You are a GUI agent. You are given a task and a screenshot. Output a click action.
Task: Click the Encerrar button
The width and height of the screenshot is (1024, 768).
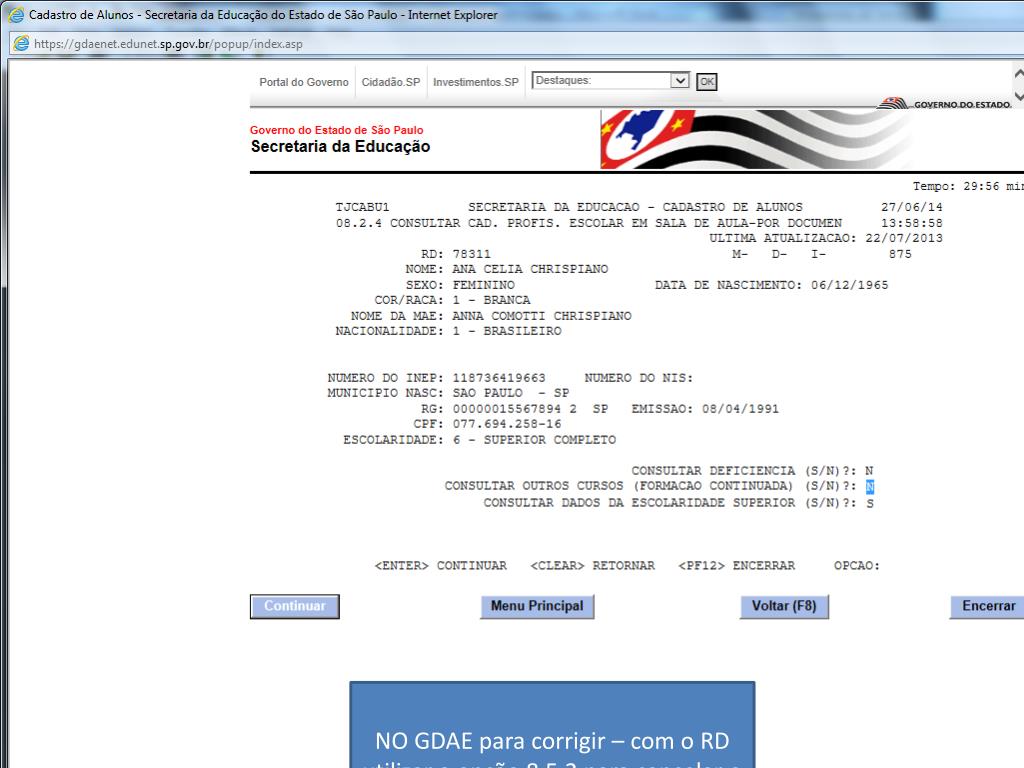(988, 606)
